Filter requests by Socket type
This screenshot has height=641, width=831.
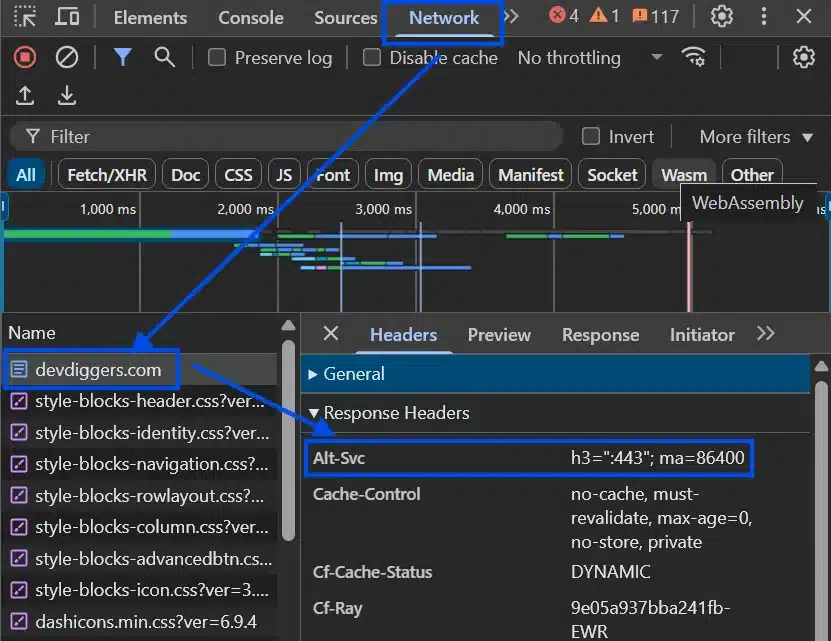(612, 174)
